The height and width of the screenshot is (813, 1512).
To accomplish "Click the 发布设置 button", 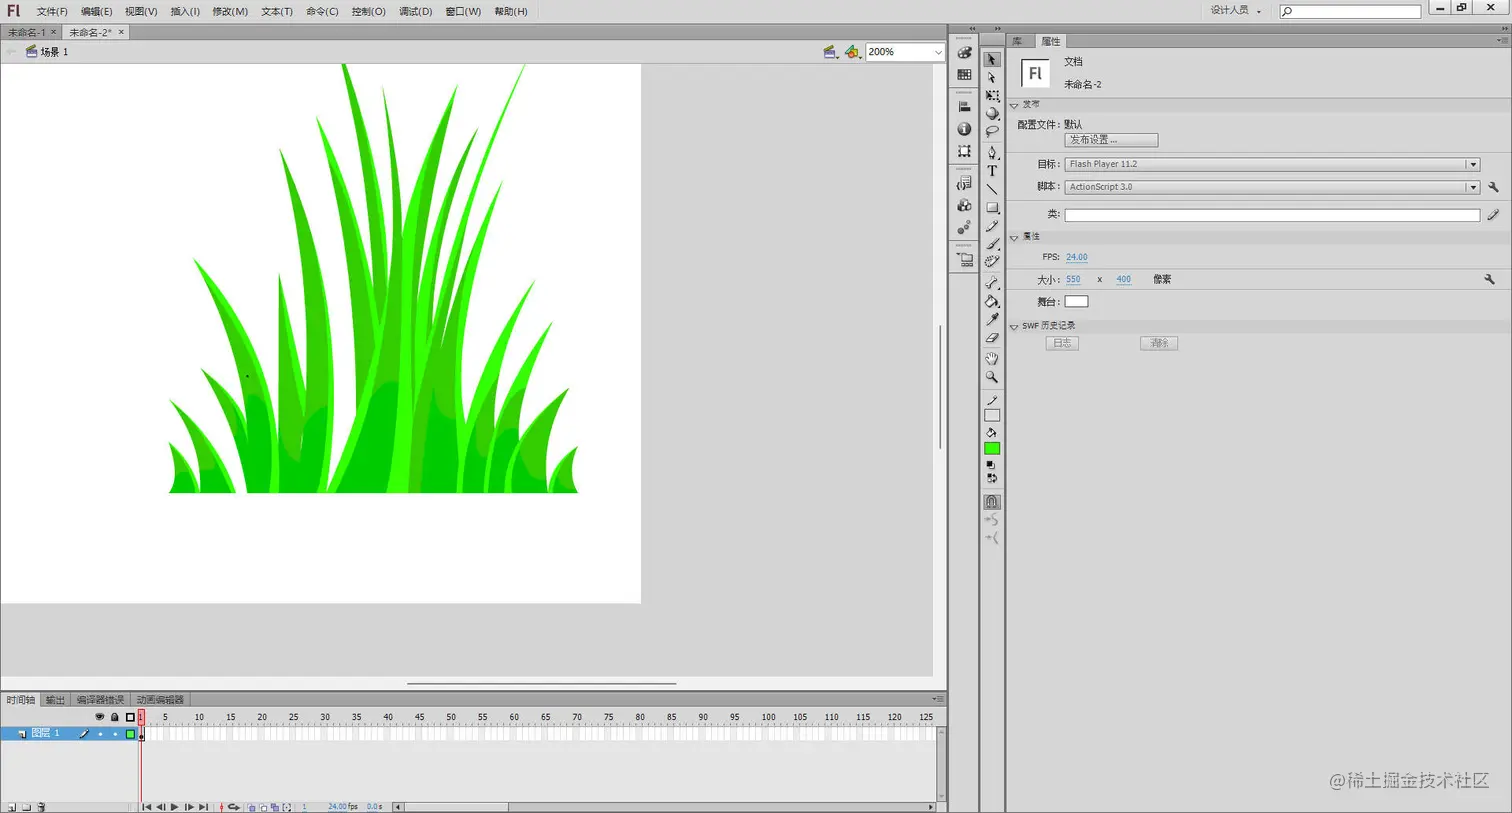I will (x=1111, y=140).
